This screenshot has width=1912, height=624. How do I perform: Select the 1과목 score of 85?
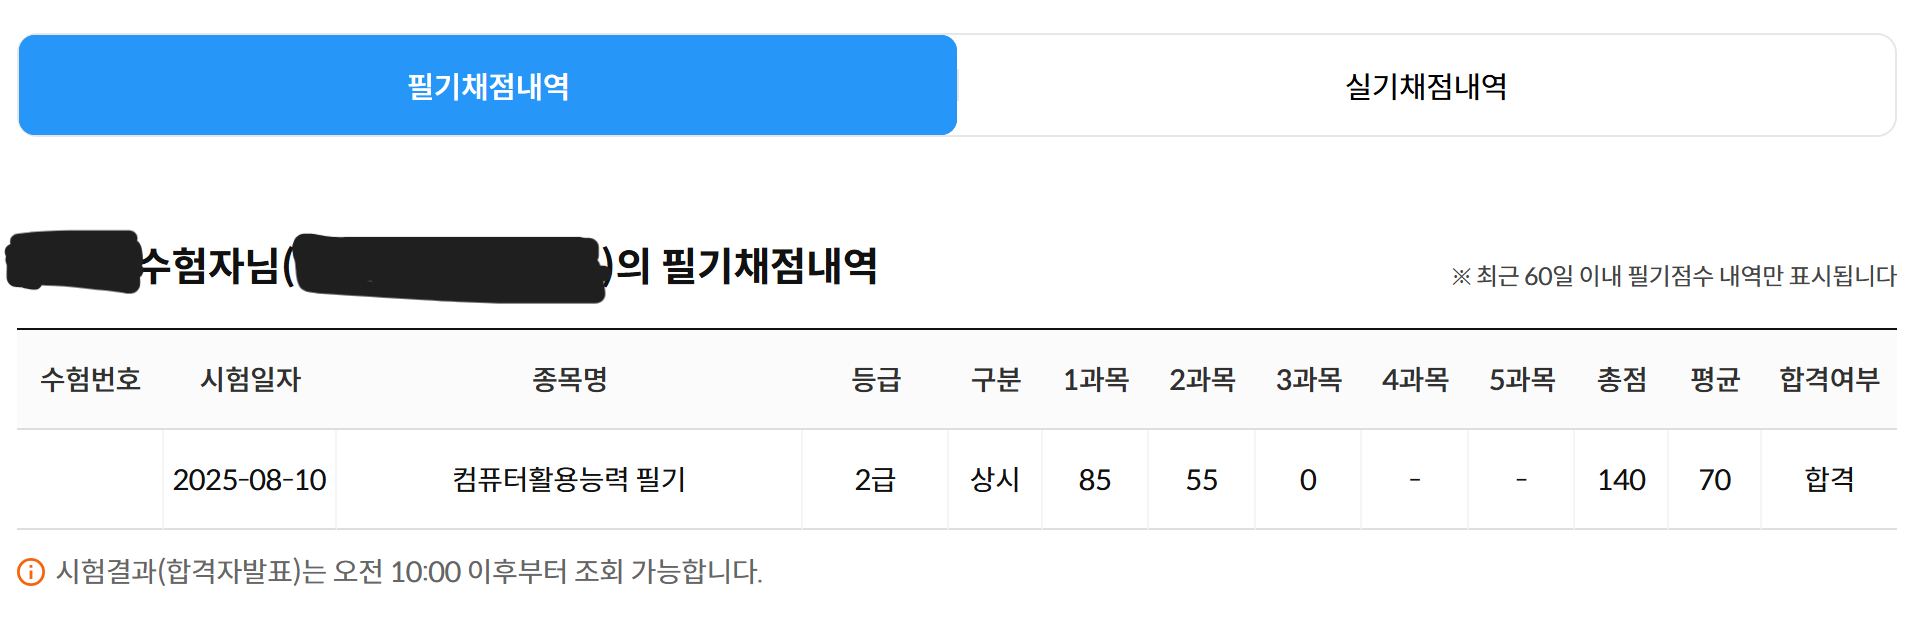coord(1095,480)
